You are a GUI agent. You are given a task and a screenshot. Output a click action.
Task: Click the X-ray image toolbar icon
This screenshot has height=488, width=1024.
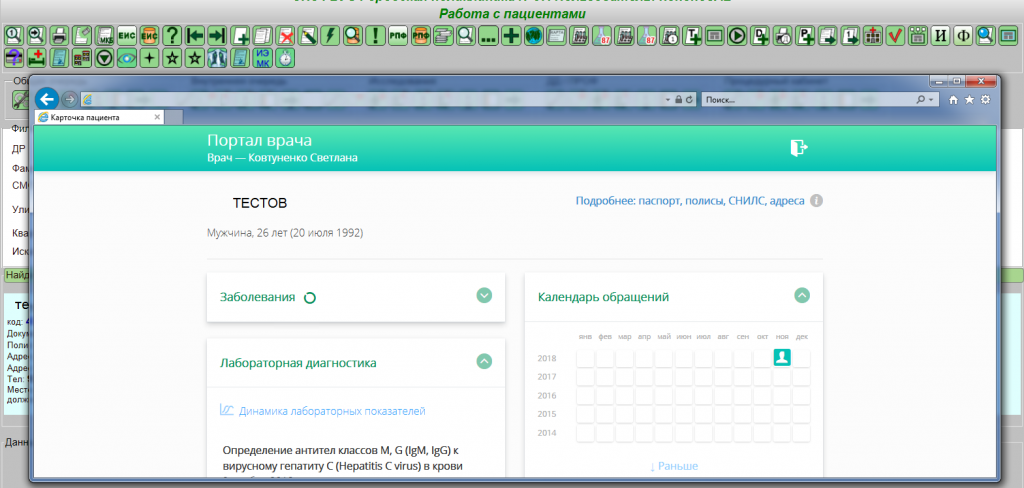click(x=217, y=58)
